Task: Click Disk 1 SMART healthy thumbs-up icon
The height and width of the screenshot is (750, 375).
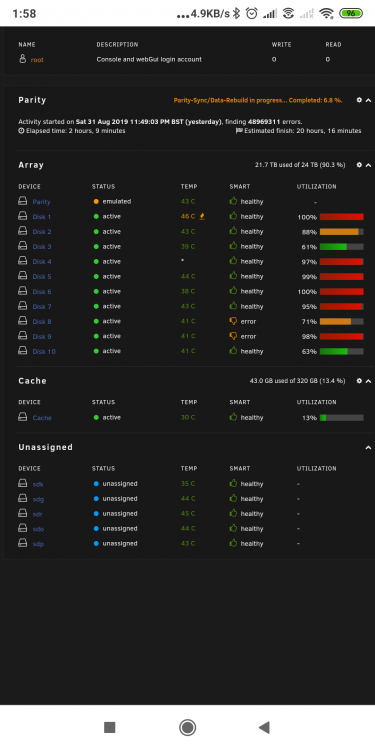Action: pos(233,216)
